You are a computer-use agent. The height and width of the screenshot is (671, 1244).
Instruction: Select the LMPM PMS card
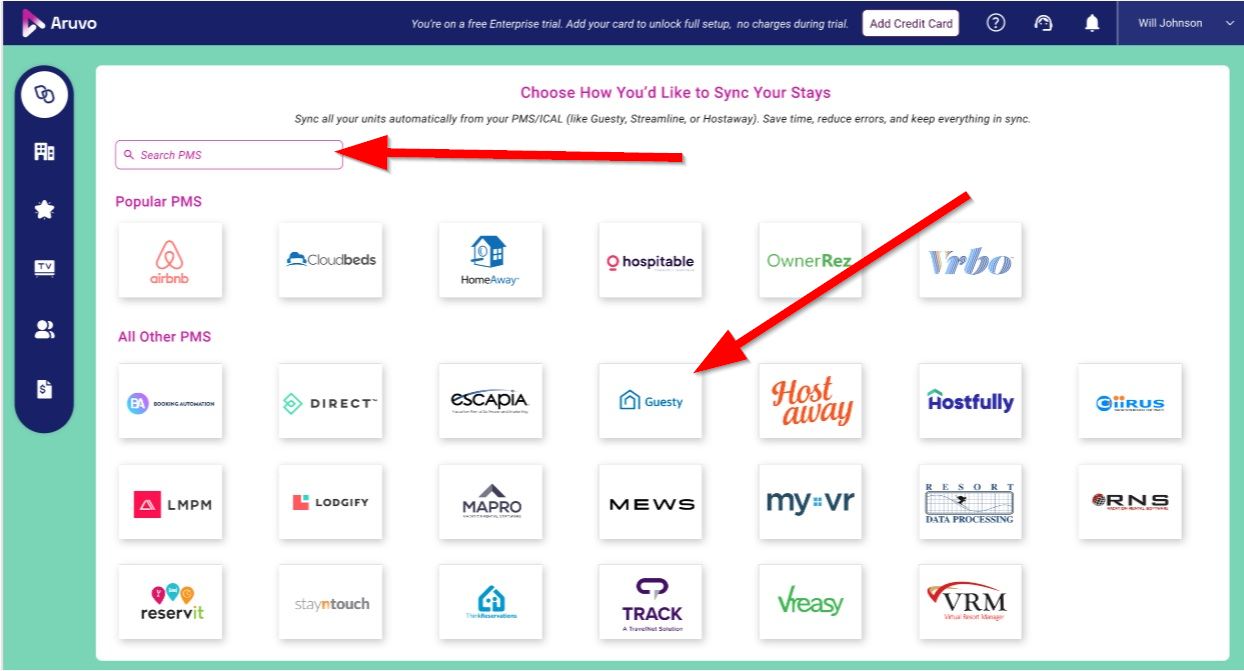(170, 502)
